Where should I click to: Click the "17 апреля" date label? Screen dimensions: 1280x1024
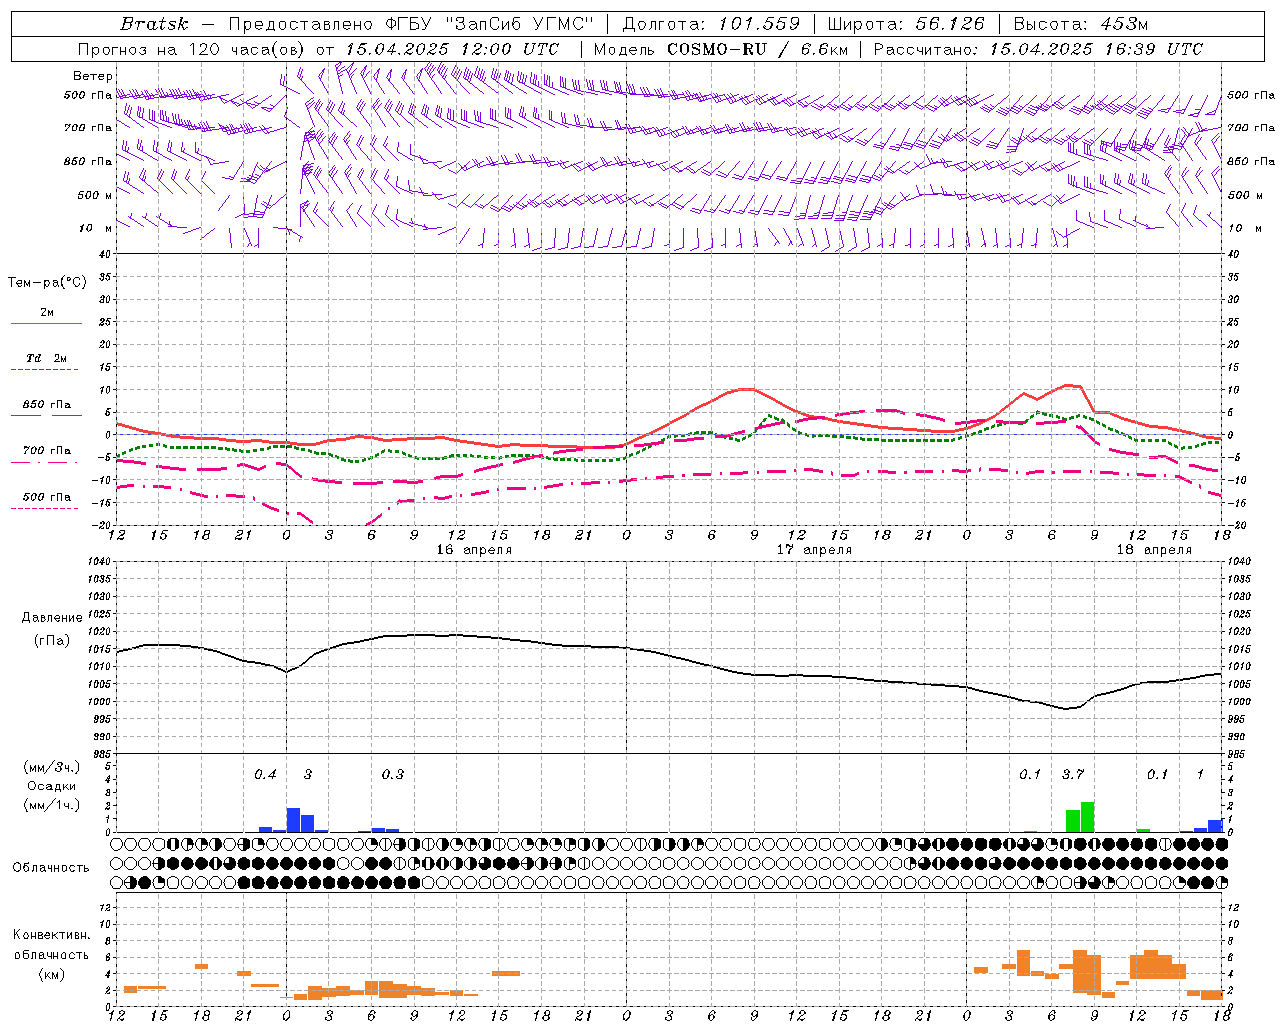click(815, 550)
